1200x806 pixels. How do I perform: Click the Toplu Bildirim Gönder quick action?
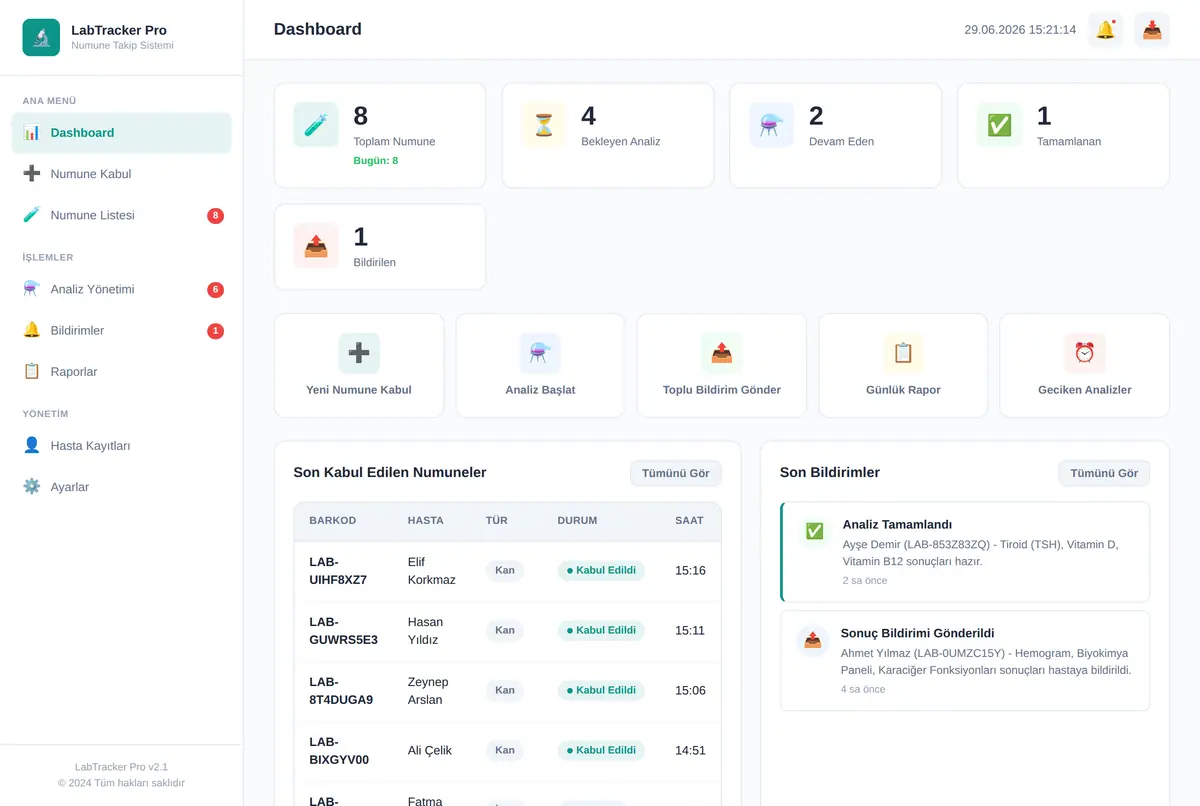[x=722, y=366]
